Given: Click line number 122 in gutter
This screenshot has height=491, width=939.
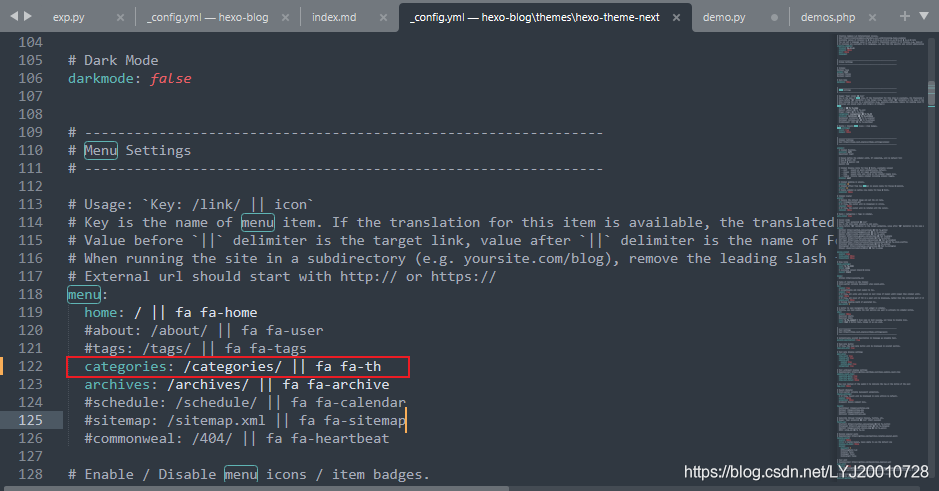Looking at the screenshot, I should (x=31, y=366).
